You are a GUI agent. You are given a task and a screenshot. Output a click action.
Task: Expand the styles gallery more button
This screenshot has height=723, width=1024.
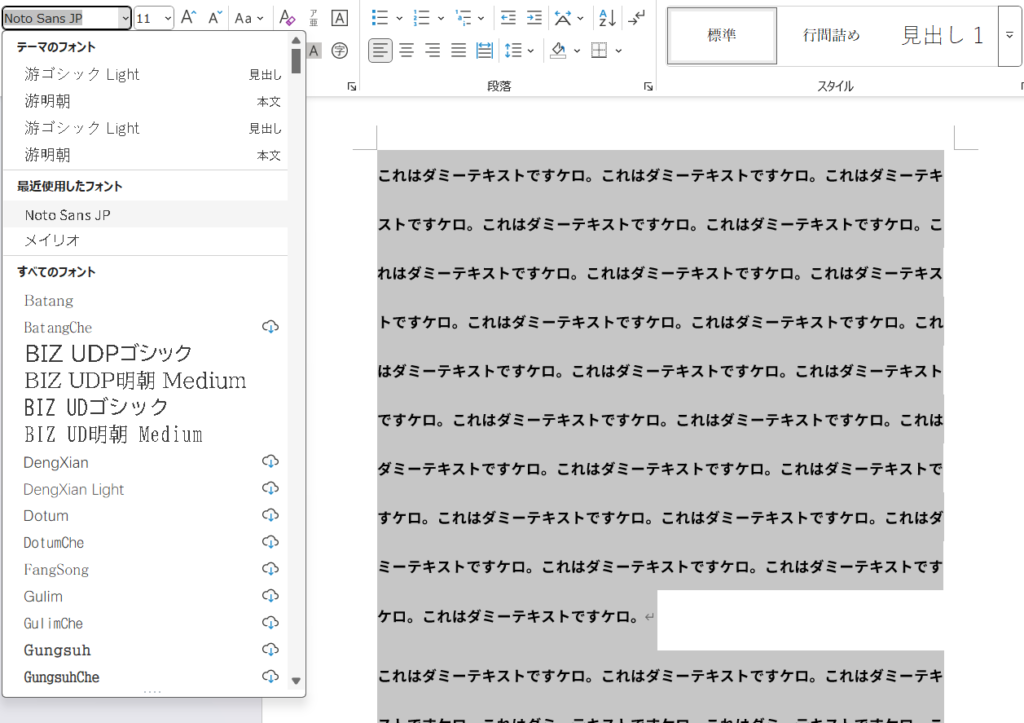pyautogui.click(x=1009, y=36)
